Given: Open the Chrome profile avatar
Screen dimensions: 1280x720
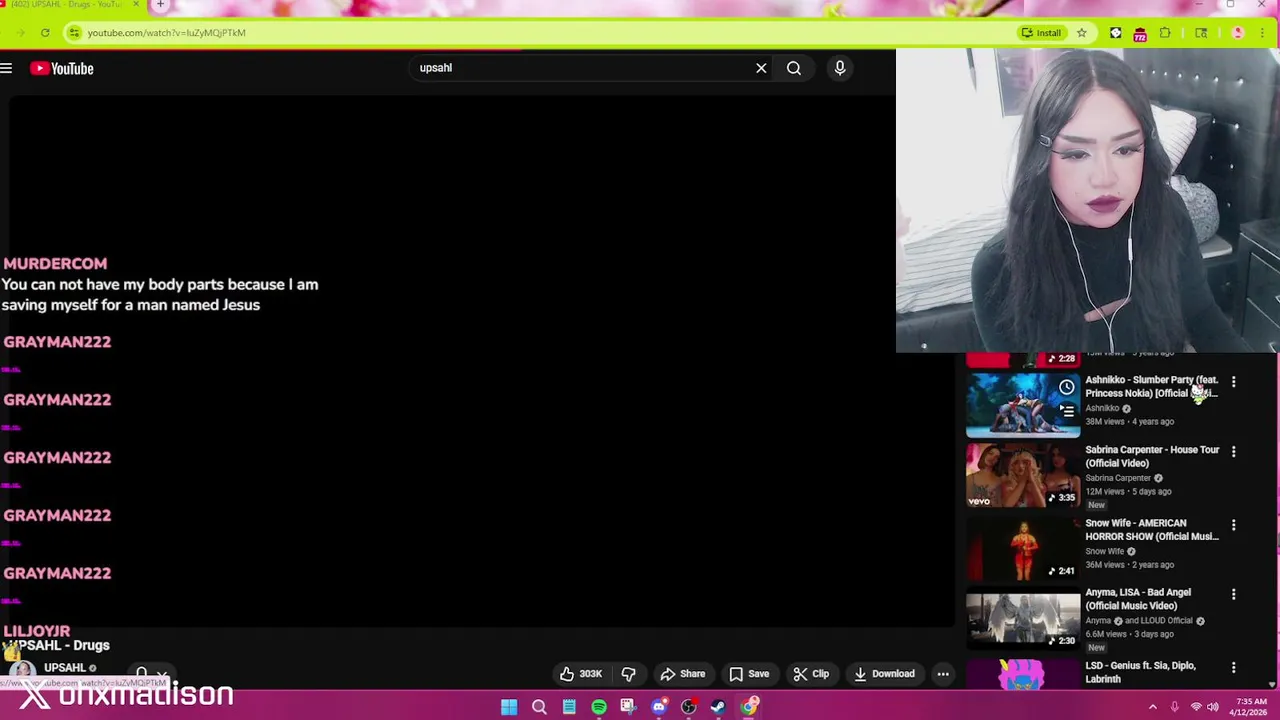Looking at the screenshot, I should pyautogui.click(x=1238, y=33).
